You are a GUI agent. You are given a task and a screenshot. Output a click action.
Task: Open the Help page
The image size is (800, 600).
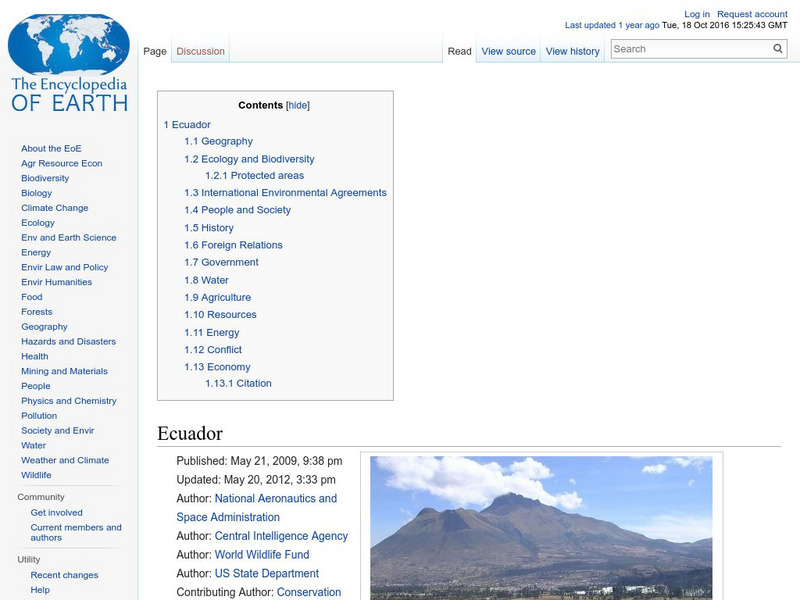click(38, 589)
